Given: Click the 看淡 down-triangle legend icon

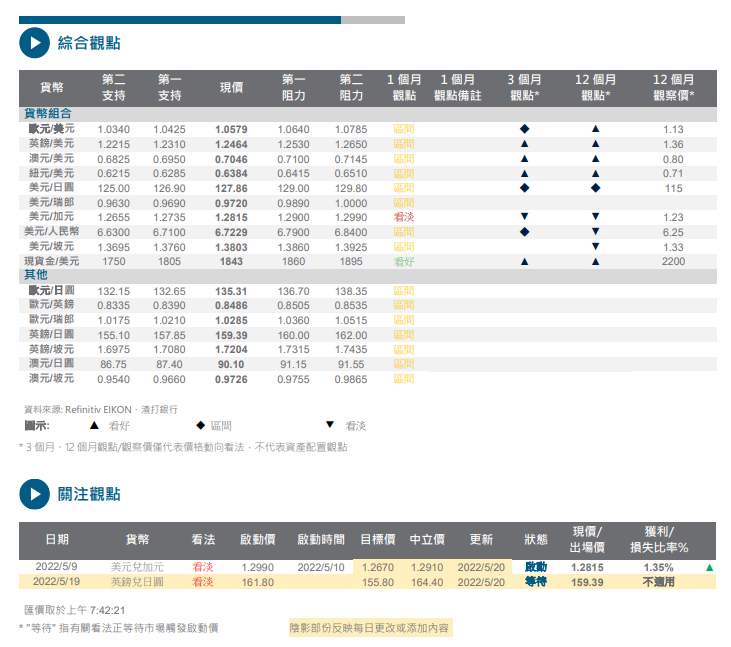Looking at the screenshot, I should tap(330, 425).
